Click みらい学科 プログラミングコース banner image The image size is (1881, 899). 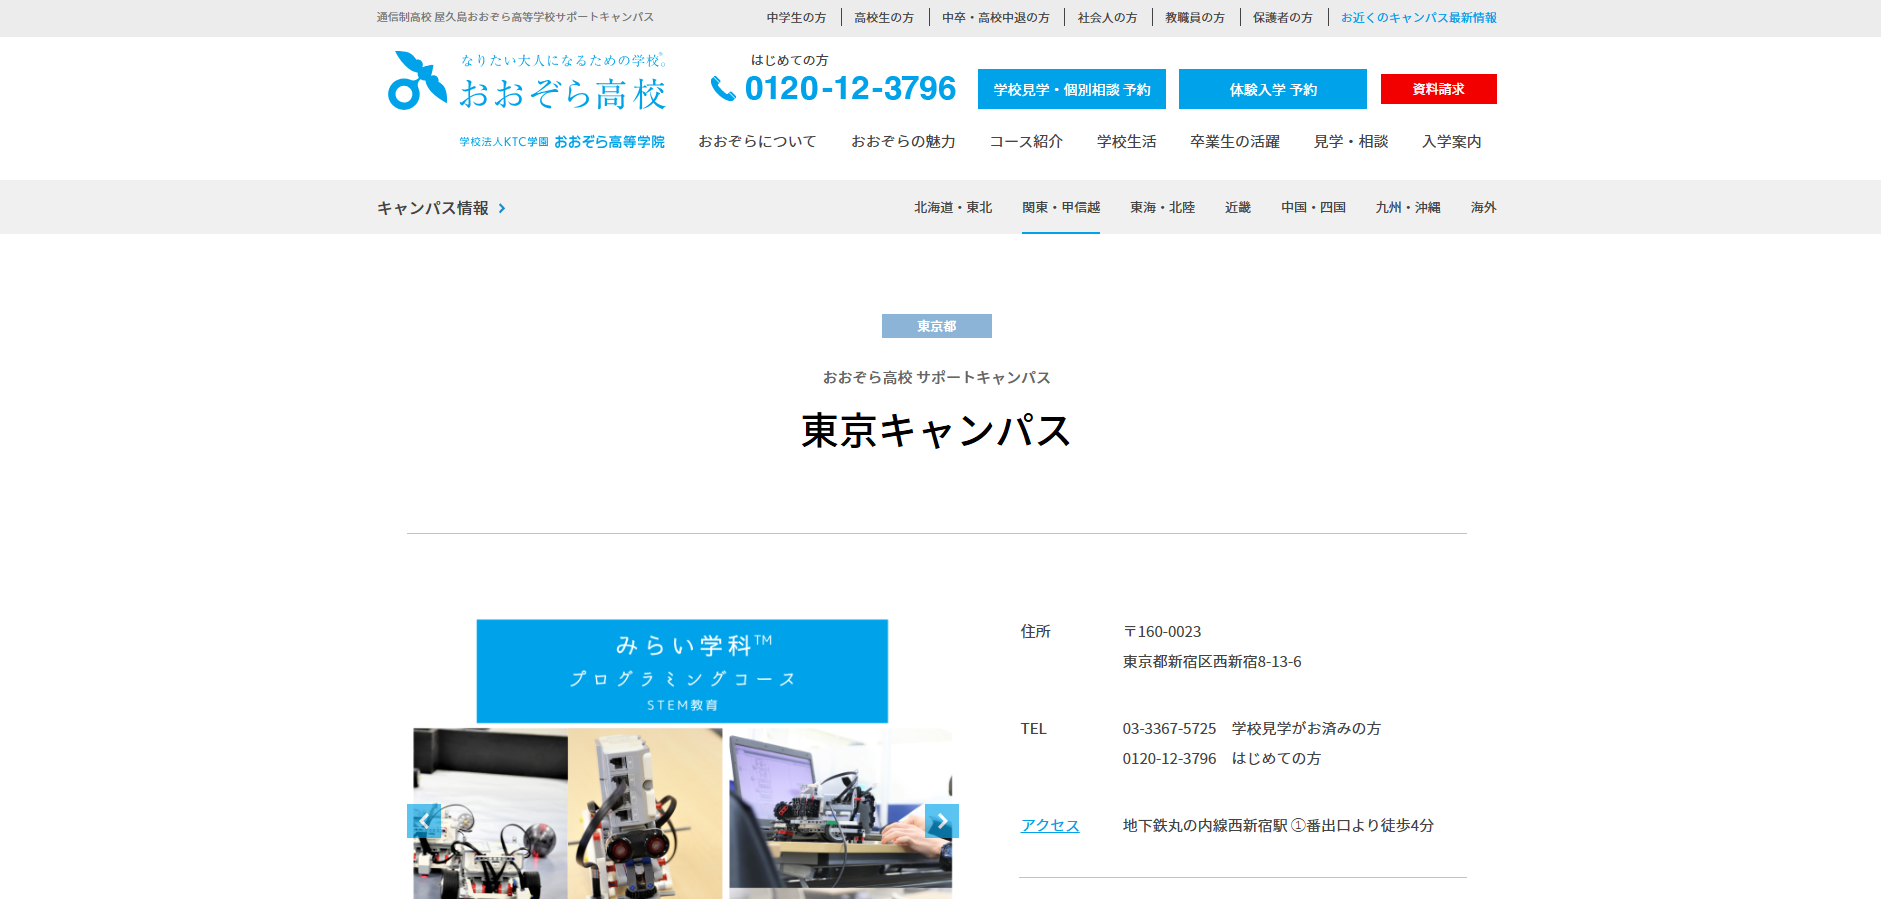682,671
